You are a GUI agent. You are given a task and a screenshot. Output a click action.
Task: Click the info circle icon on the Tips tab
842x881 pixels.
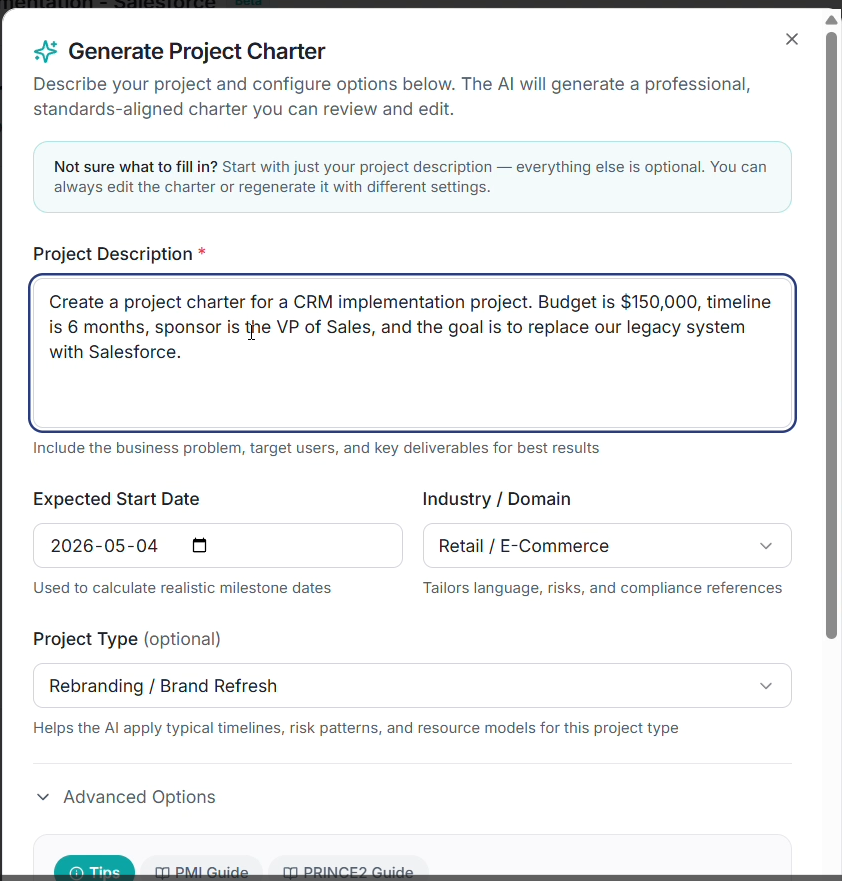pyautogui.click(x=76, y=872)
